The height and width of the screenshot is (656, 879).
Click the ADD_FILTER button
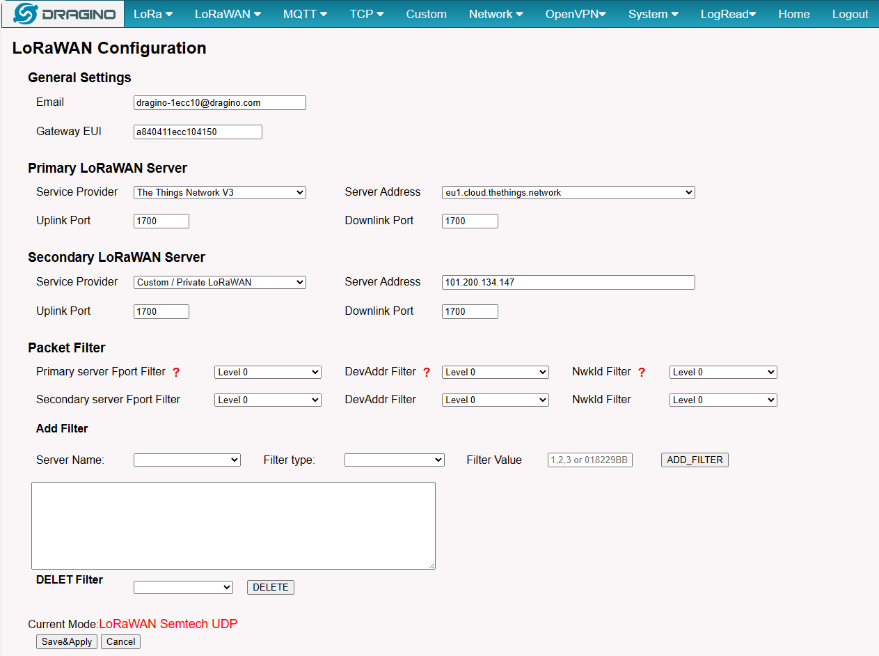(695, 460)
